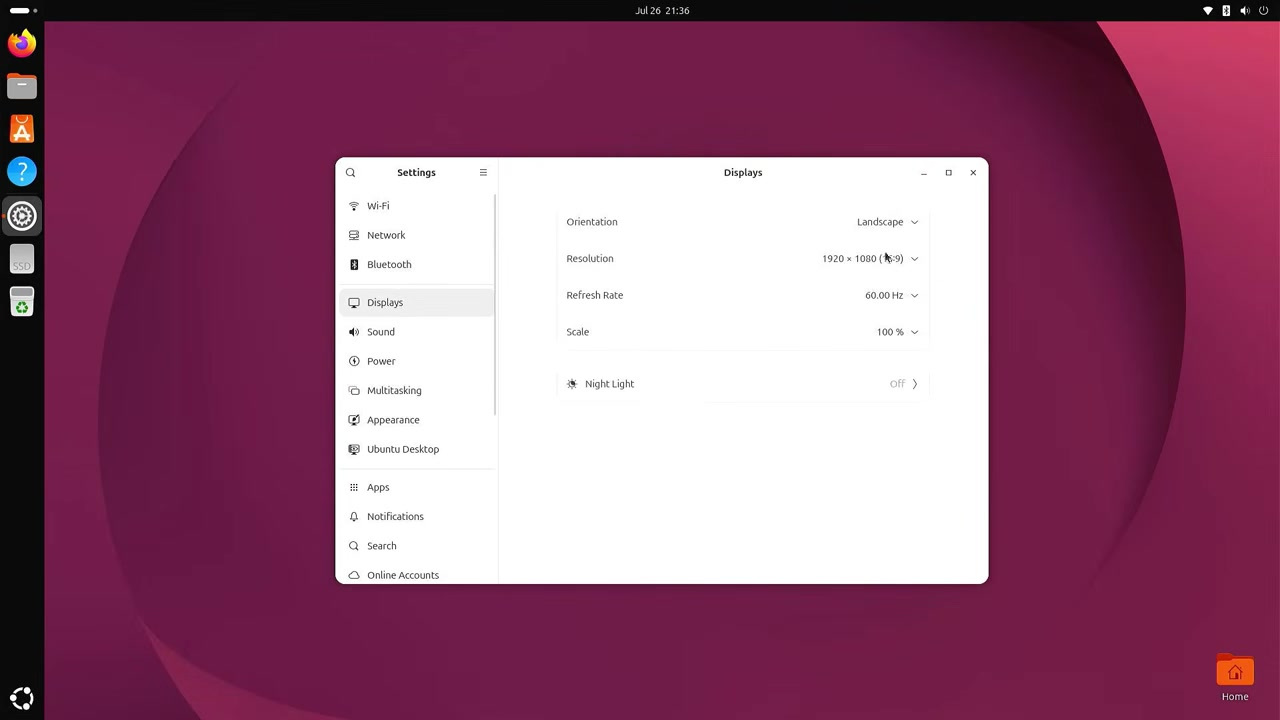Open Night Light settings chevron
The image size is (1280, 720).
[914, 384]
